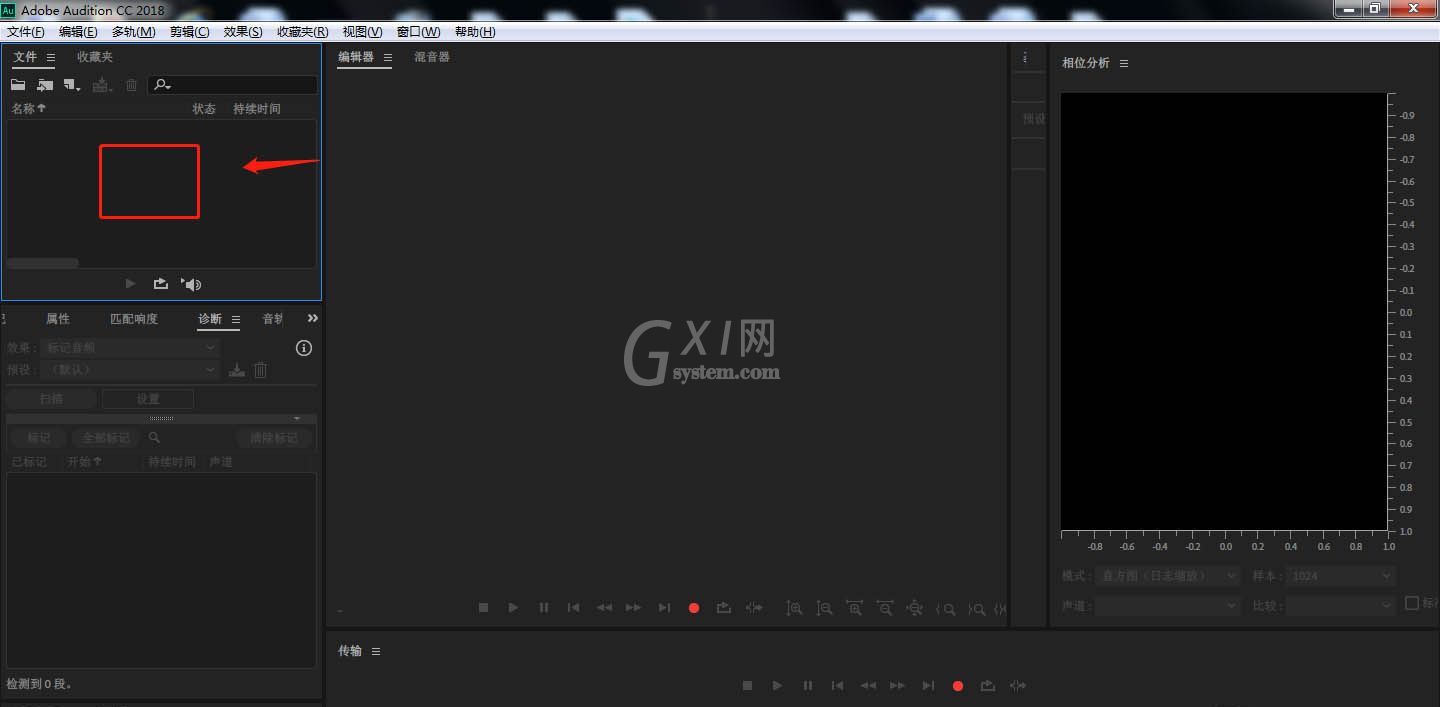The width and height of the screenshot is (1440, 707).
Task: Click the info icon in Diagnostics panel
Action: pos(304,348)
